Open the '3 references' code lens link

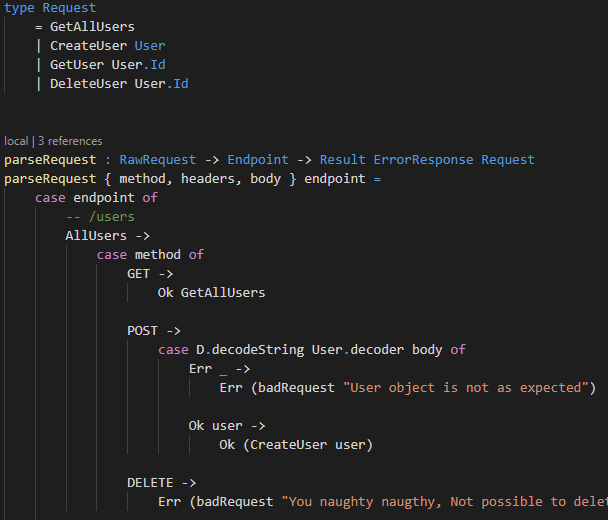(x=70, y=141)
